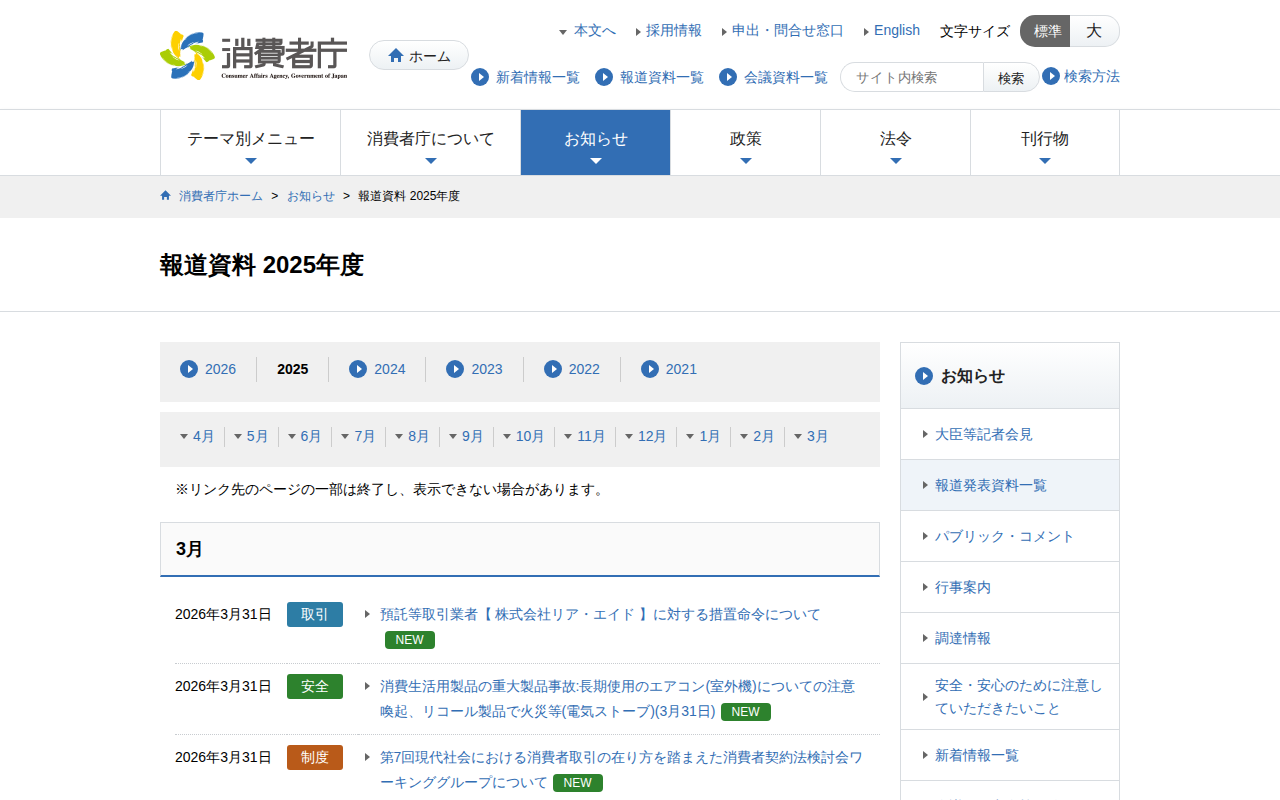Click the Consumer Affairs Agency logo
This screenshot has width=1280, height=800.
[x=254, y=55]
